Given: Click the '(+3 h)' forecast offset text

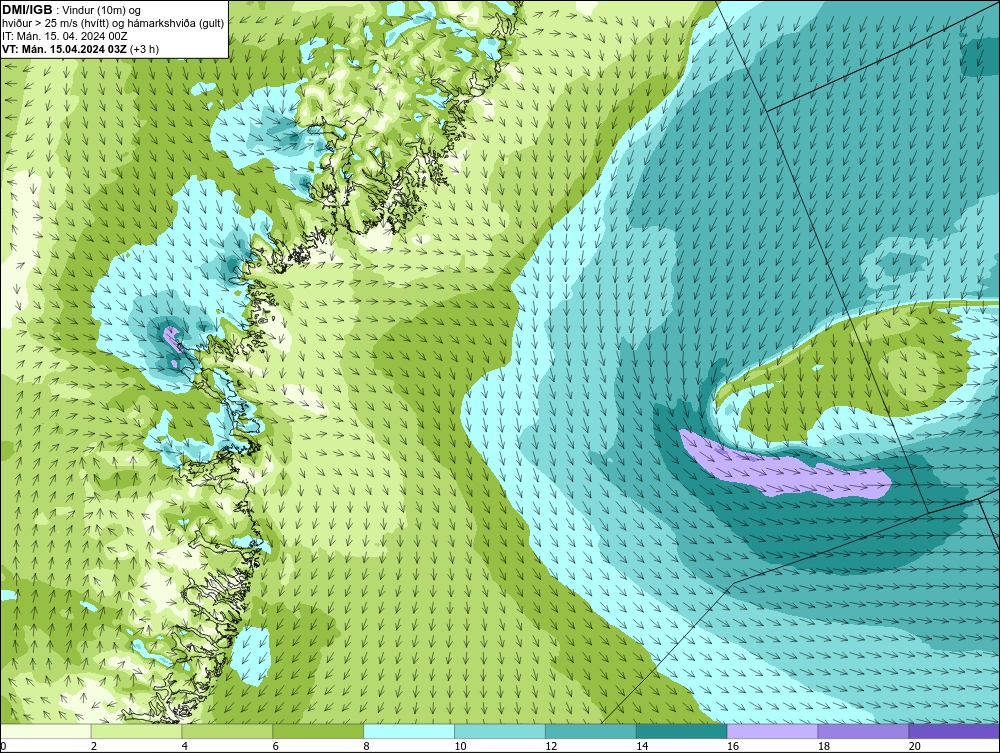Looking at the screenshot, I should click(144, 49).
